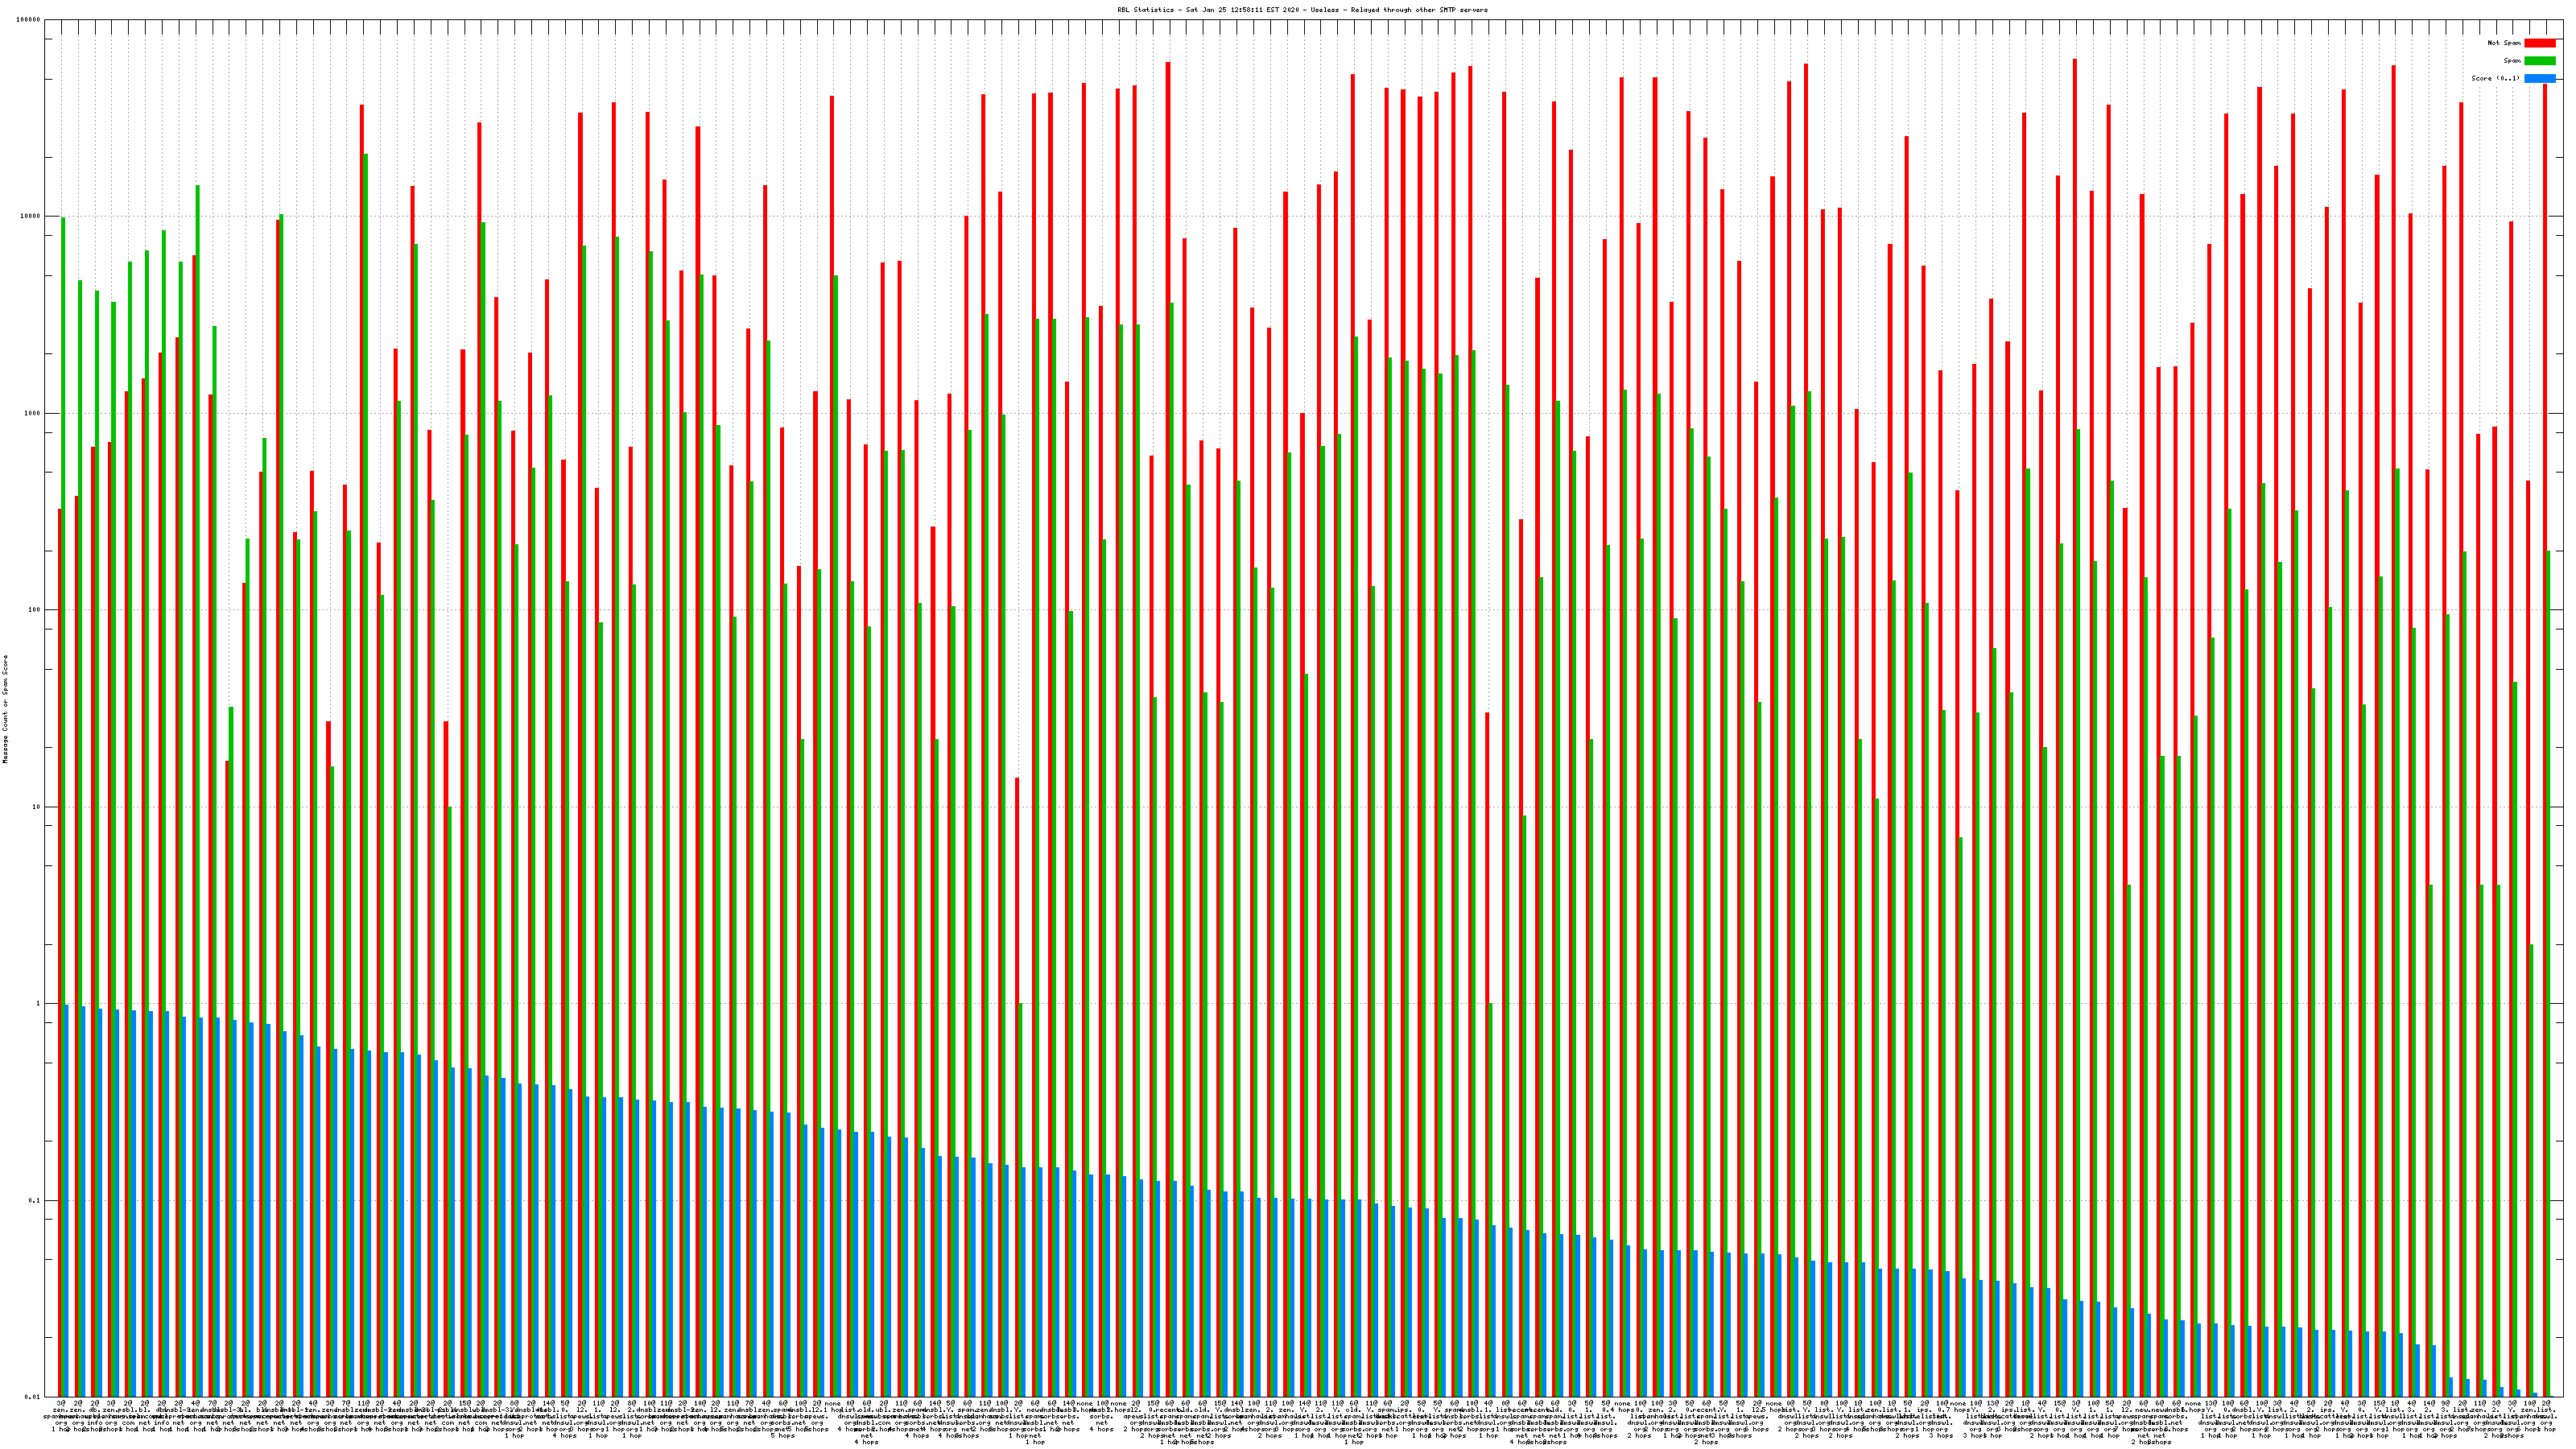Click the 0.01 y-axis tick label
The width and height of the screenshot is (2576, 1449).
point(34,1397)
